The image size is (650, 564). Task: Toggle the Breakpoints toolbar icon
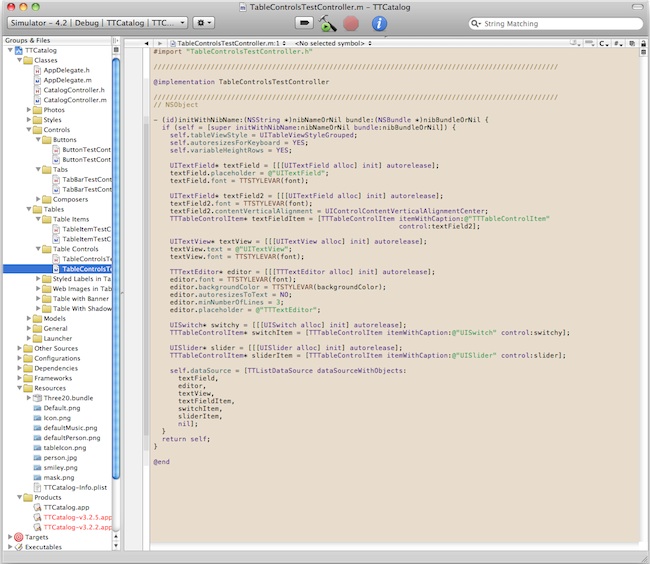point(304,22)
